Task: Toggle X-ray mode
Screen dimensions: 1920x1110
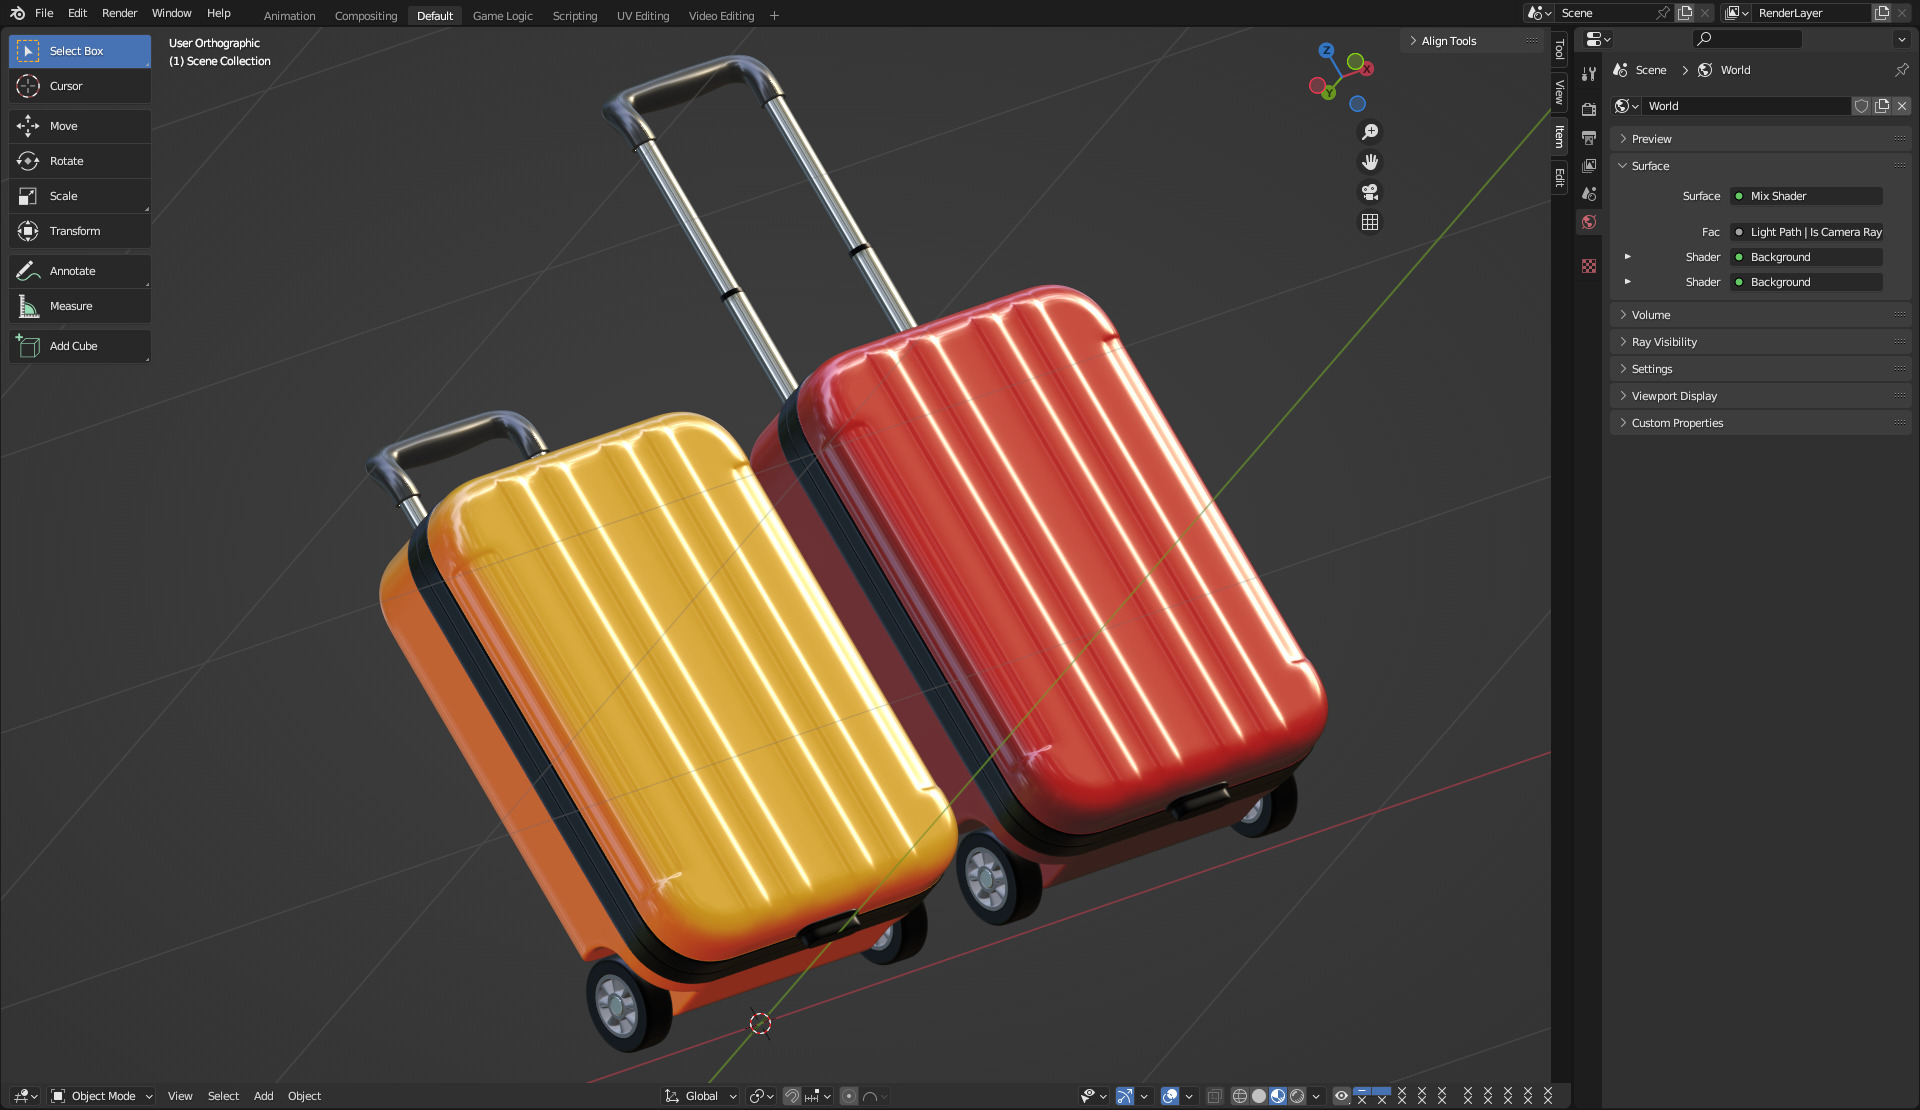Action: tap(1215, 1096)
